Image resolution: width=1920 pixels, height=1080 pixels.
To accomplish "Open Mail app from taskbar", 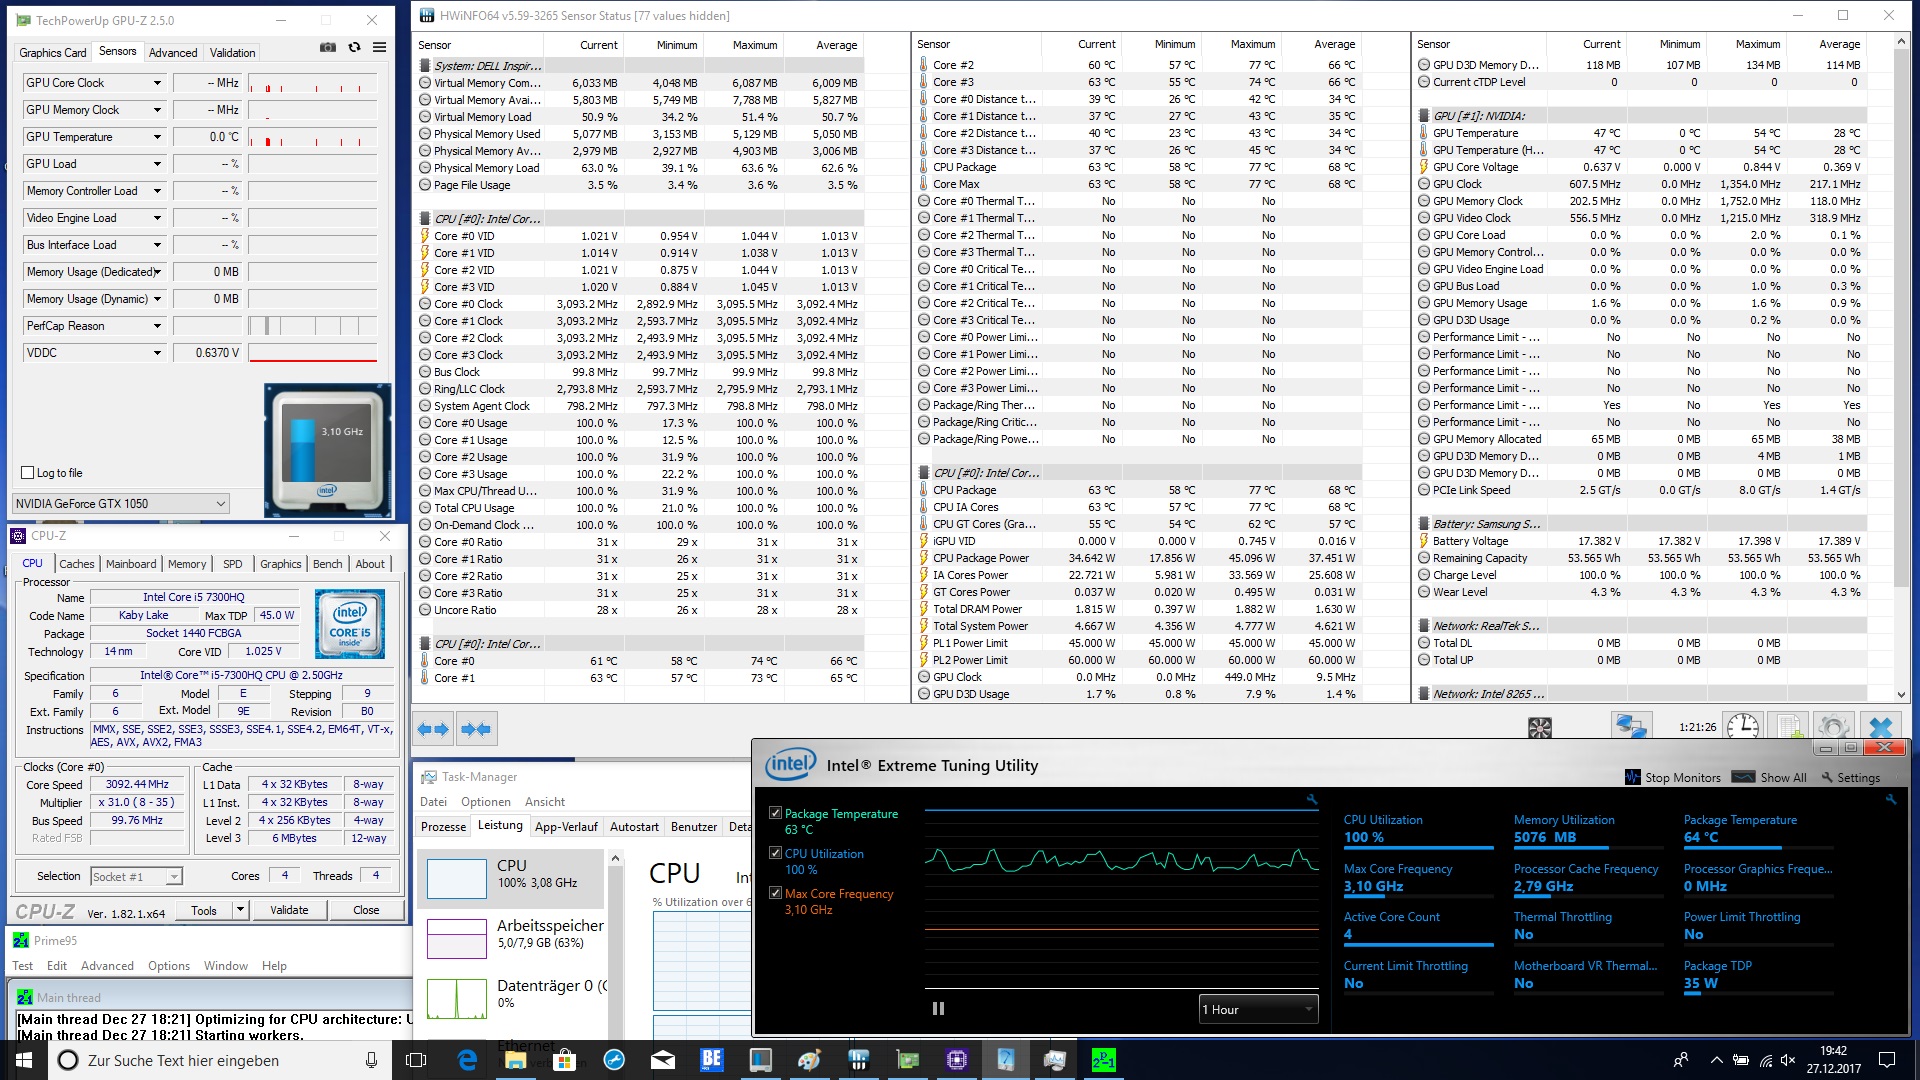I will click(x=662, y=1060).
